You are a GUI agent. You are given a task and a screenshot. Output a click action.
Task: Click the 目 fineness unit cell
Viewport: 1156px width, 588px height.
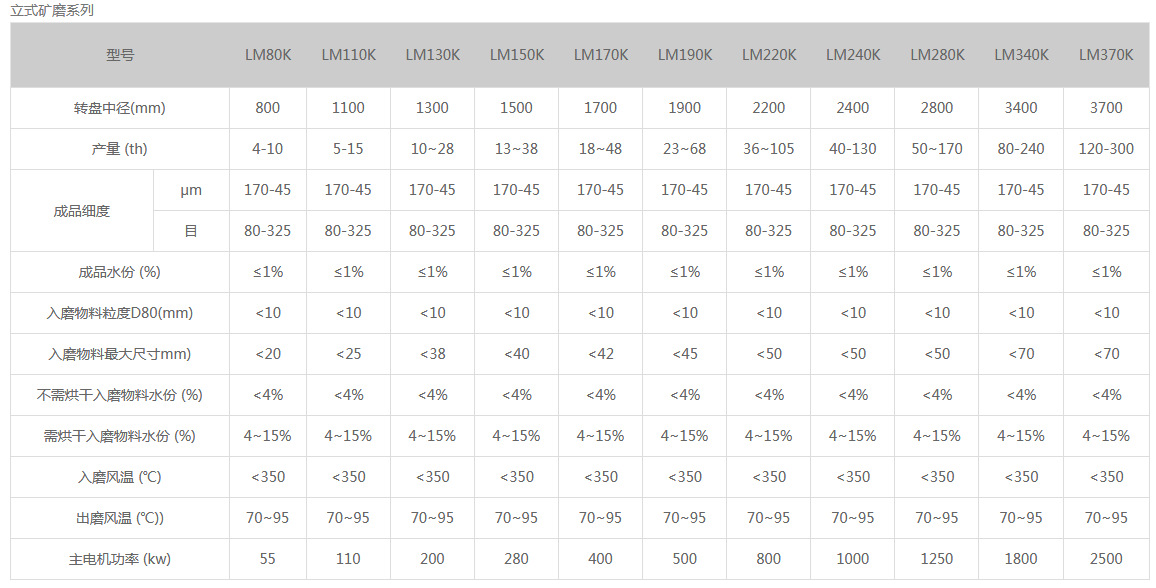[191, 231]
